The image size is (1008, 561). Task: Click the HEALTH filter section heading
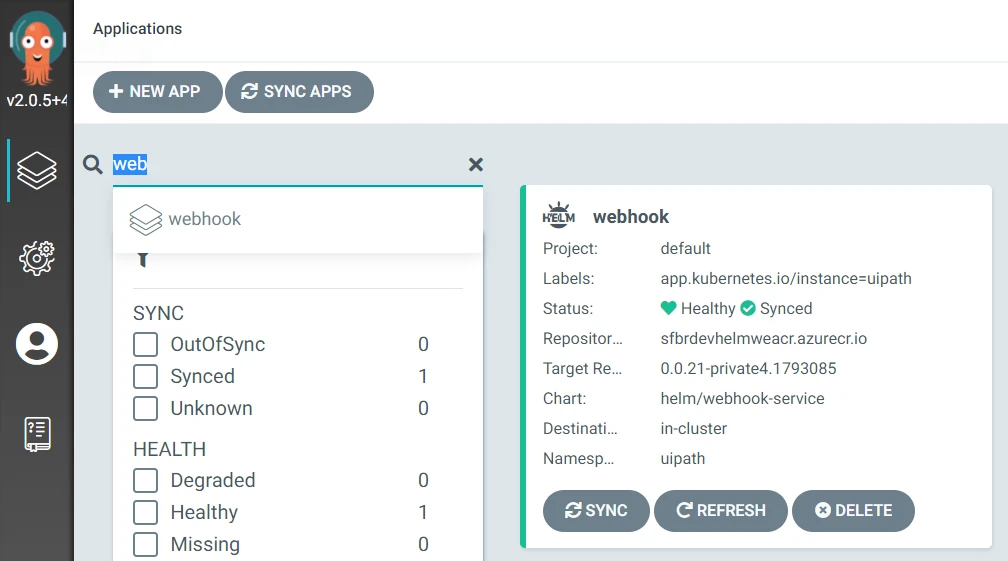tap(170, 449)
